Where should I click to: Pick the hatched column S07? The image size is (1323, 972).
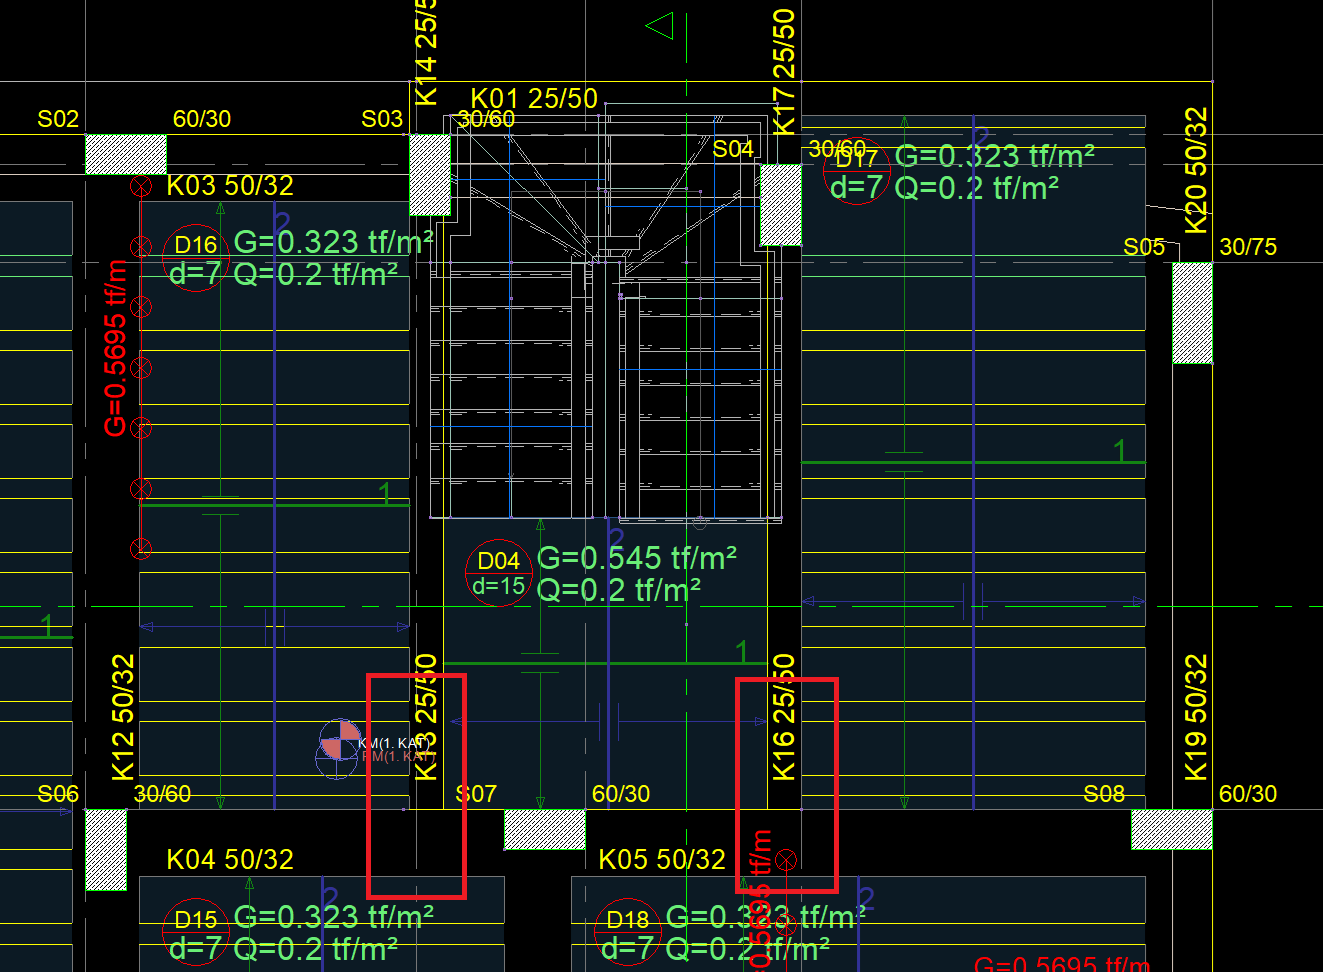[545, 830]
